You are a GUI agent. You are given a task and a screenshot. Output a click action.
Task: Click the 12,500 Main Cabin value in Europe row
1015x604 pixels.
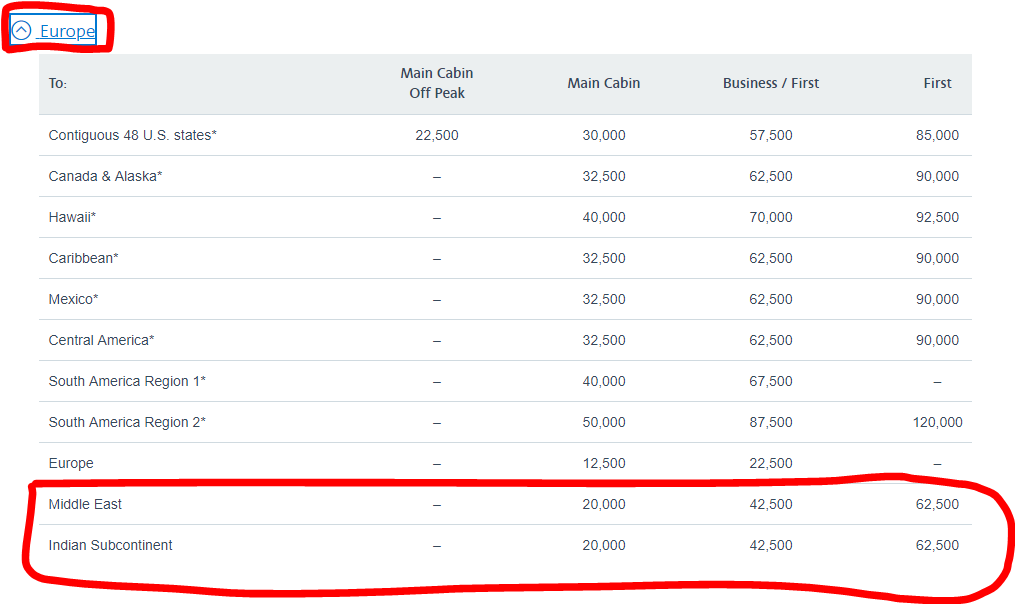tap(603, 463)
